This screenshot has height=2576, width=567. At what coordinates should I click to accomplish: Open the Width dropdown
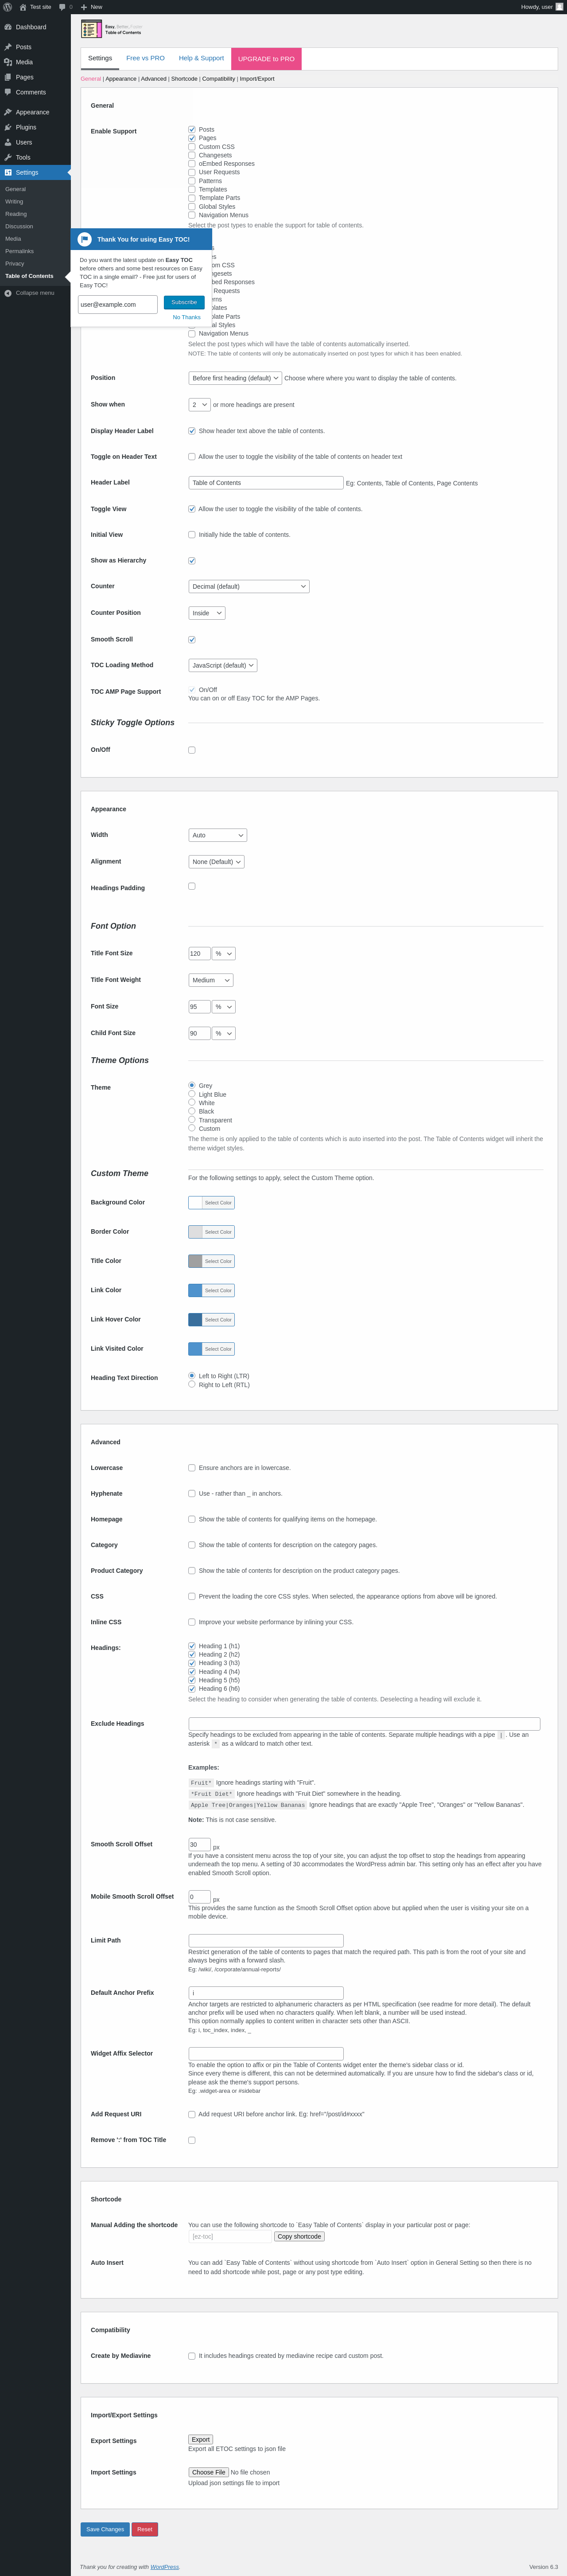218,835
